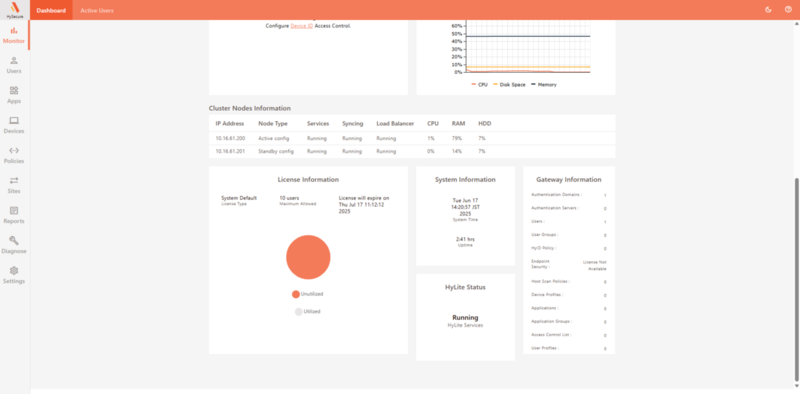This screenshot has width=800, height=394.
Task: Open the Sites section in sidebar
Action: tap(14, 185)
